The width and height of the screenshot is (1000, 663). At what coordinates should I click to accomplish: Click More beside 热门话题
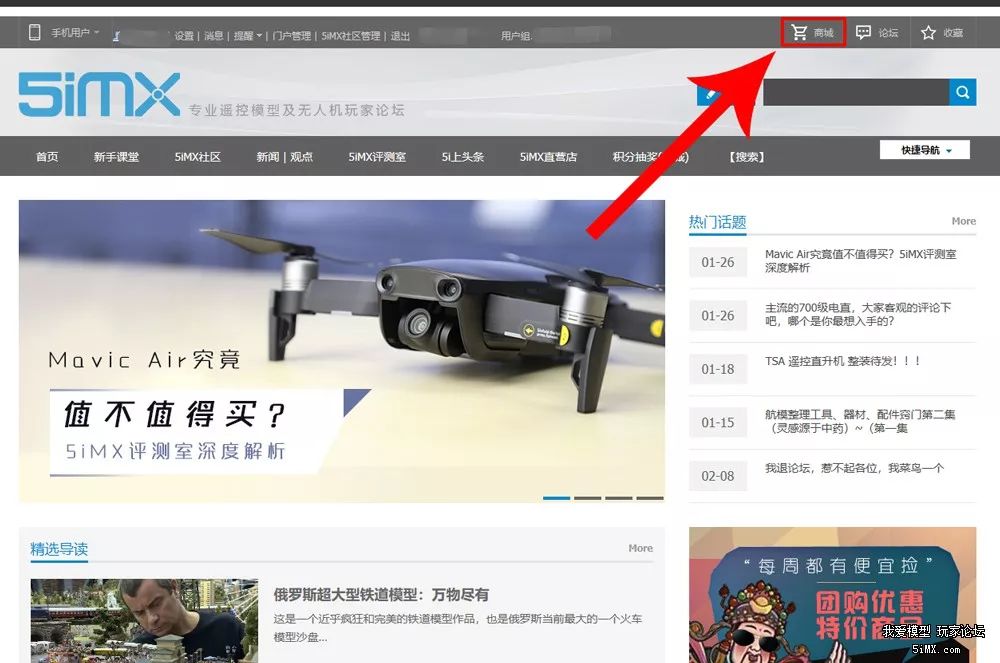click(x=962, y=221)
